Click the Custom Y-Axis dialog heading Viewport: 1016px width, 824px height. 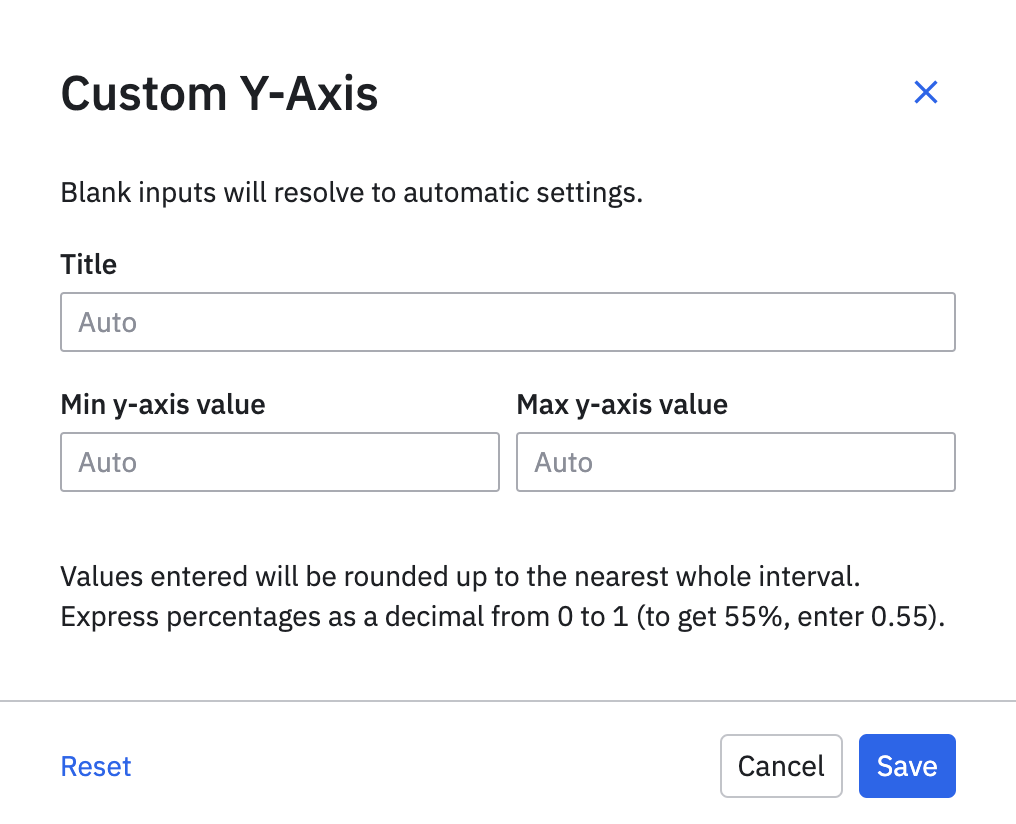[219, 94]
